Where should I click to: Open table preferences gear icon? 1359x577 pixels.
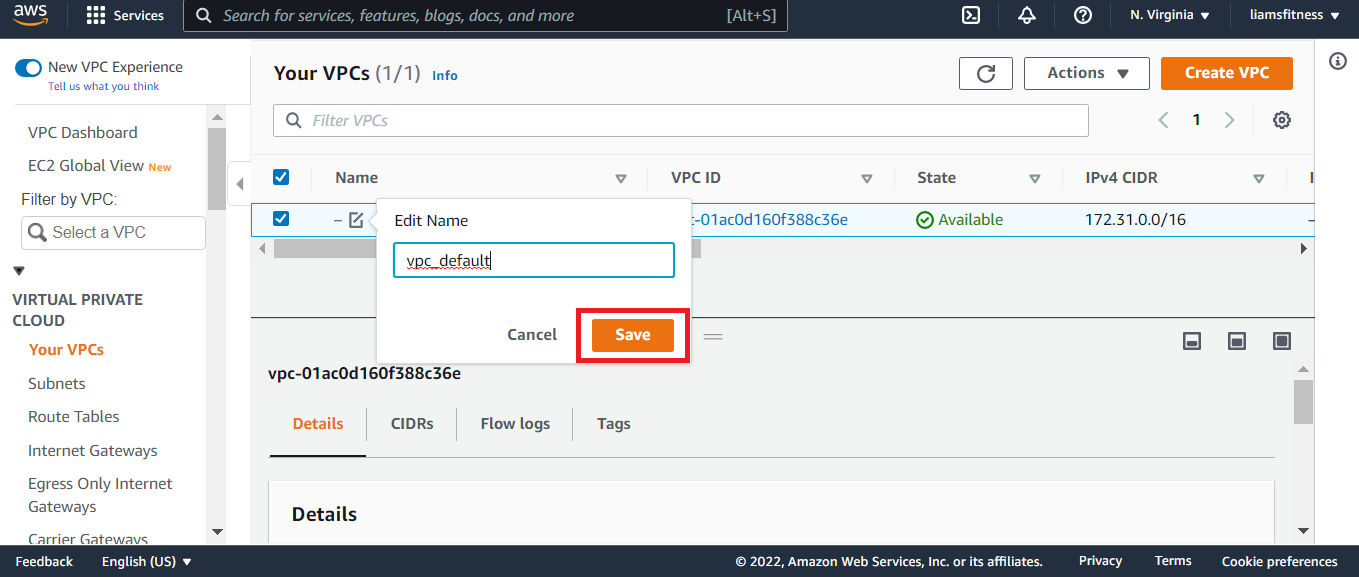click(1281, 120)
